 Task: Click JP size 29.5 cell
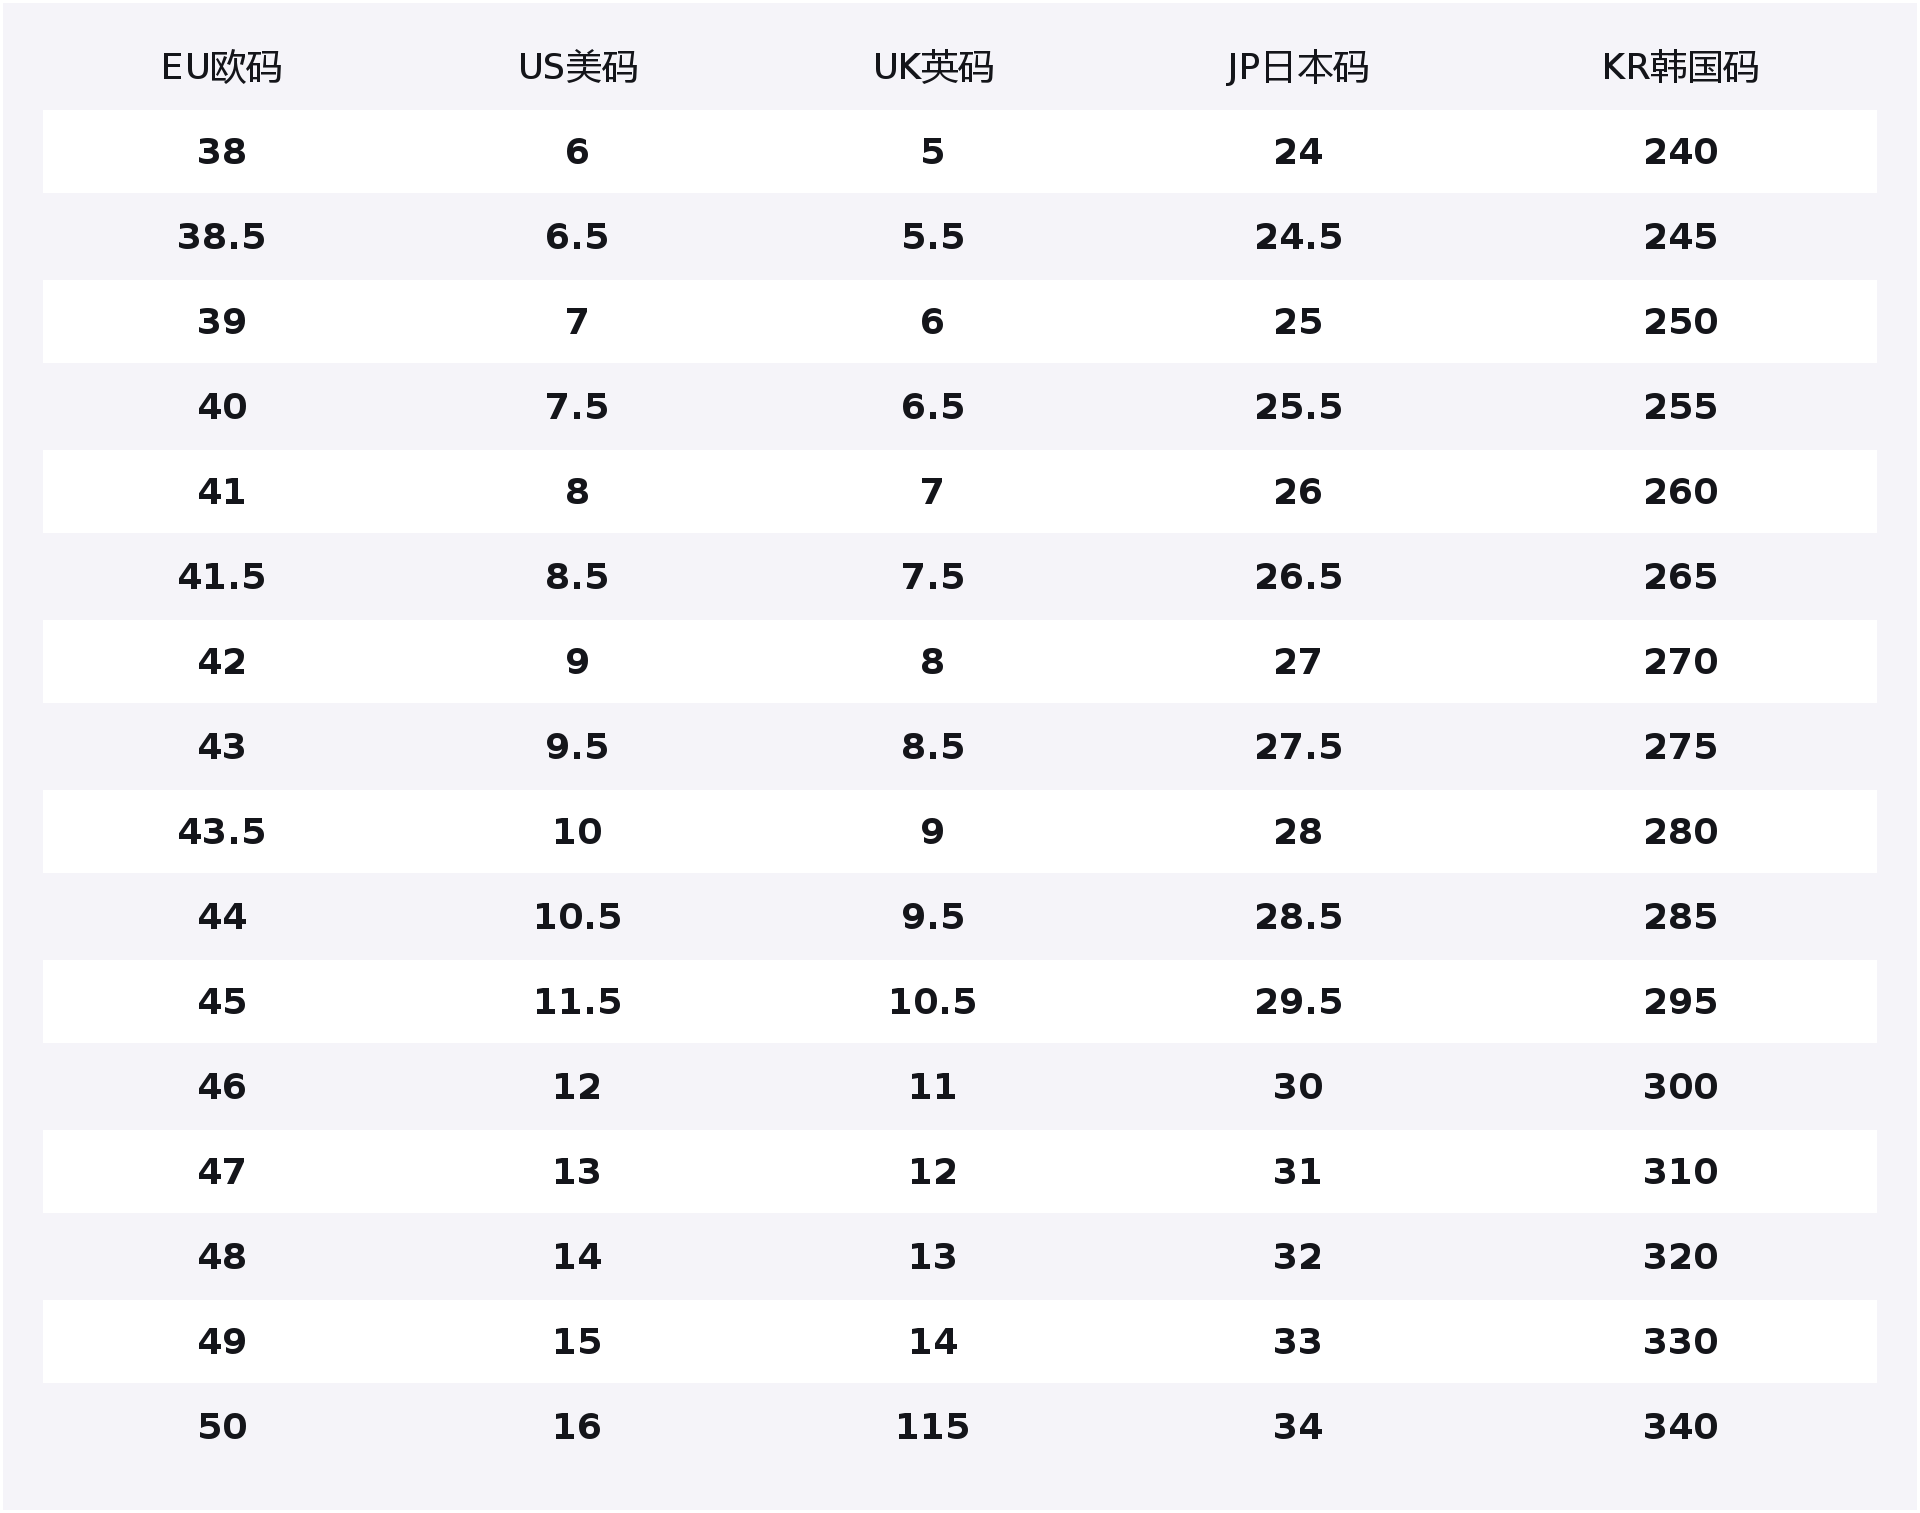click(x=1298, y=1002)
